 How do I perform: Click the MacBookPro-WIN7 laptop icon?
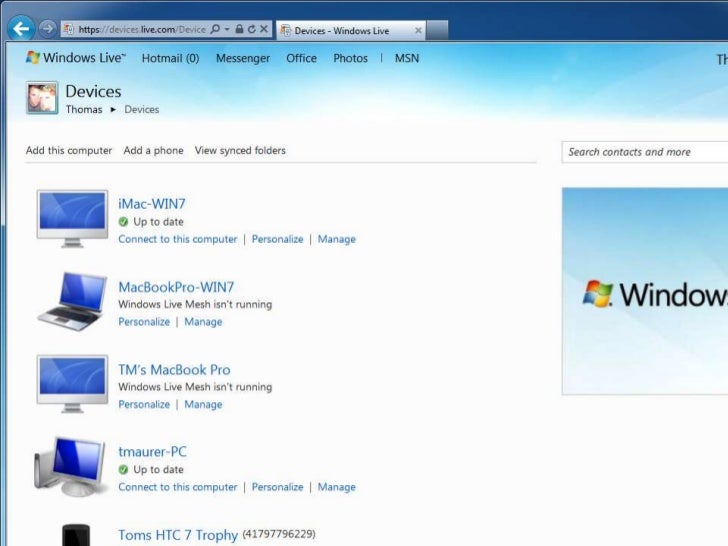tap(72, 301)
